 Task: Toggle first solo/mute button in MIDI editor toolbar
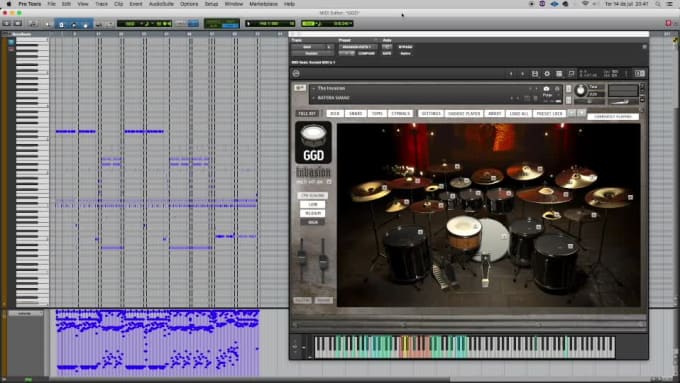pyautogui.click(x=7, y=23)
